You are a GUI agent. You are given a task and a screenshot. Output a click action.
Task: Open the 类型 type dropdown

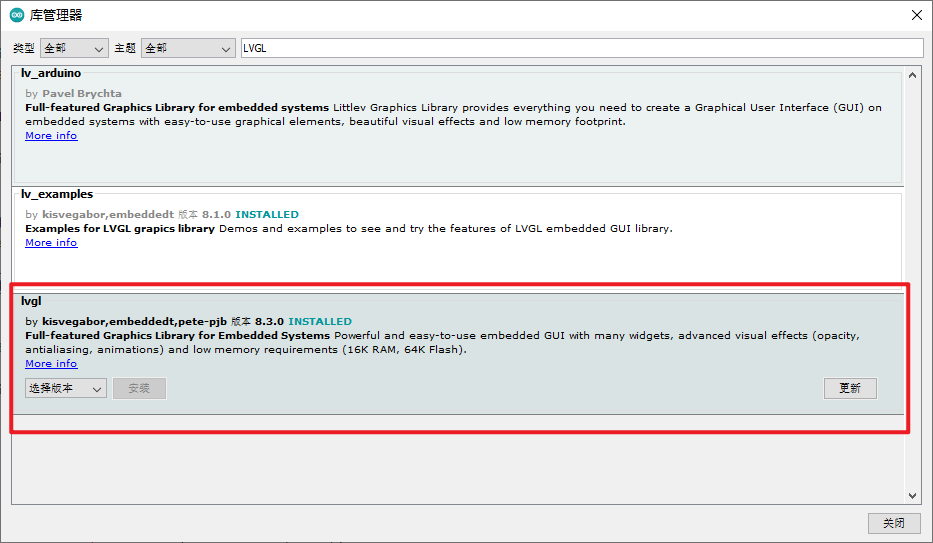tap(74, 48)
